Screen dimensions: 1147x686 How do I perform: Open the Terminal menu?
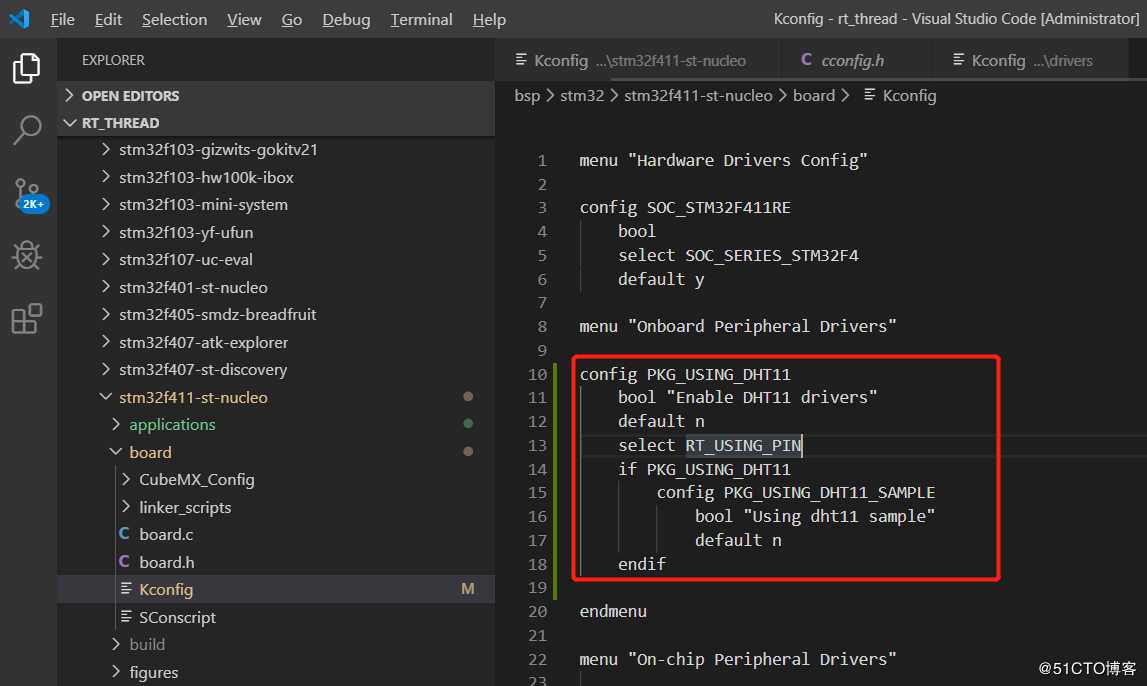point(421,20)
